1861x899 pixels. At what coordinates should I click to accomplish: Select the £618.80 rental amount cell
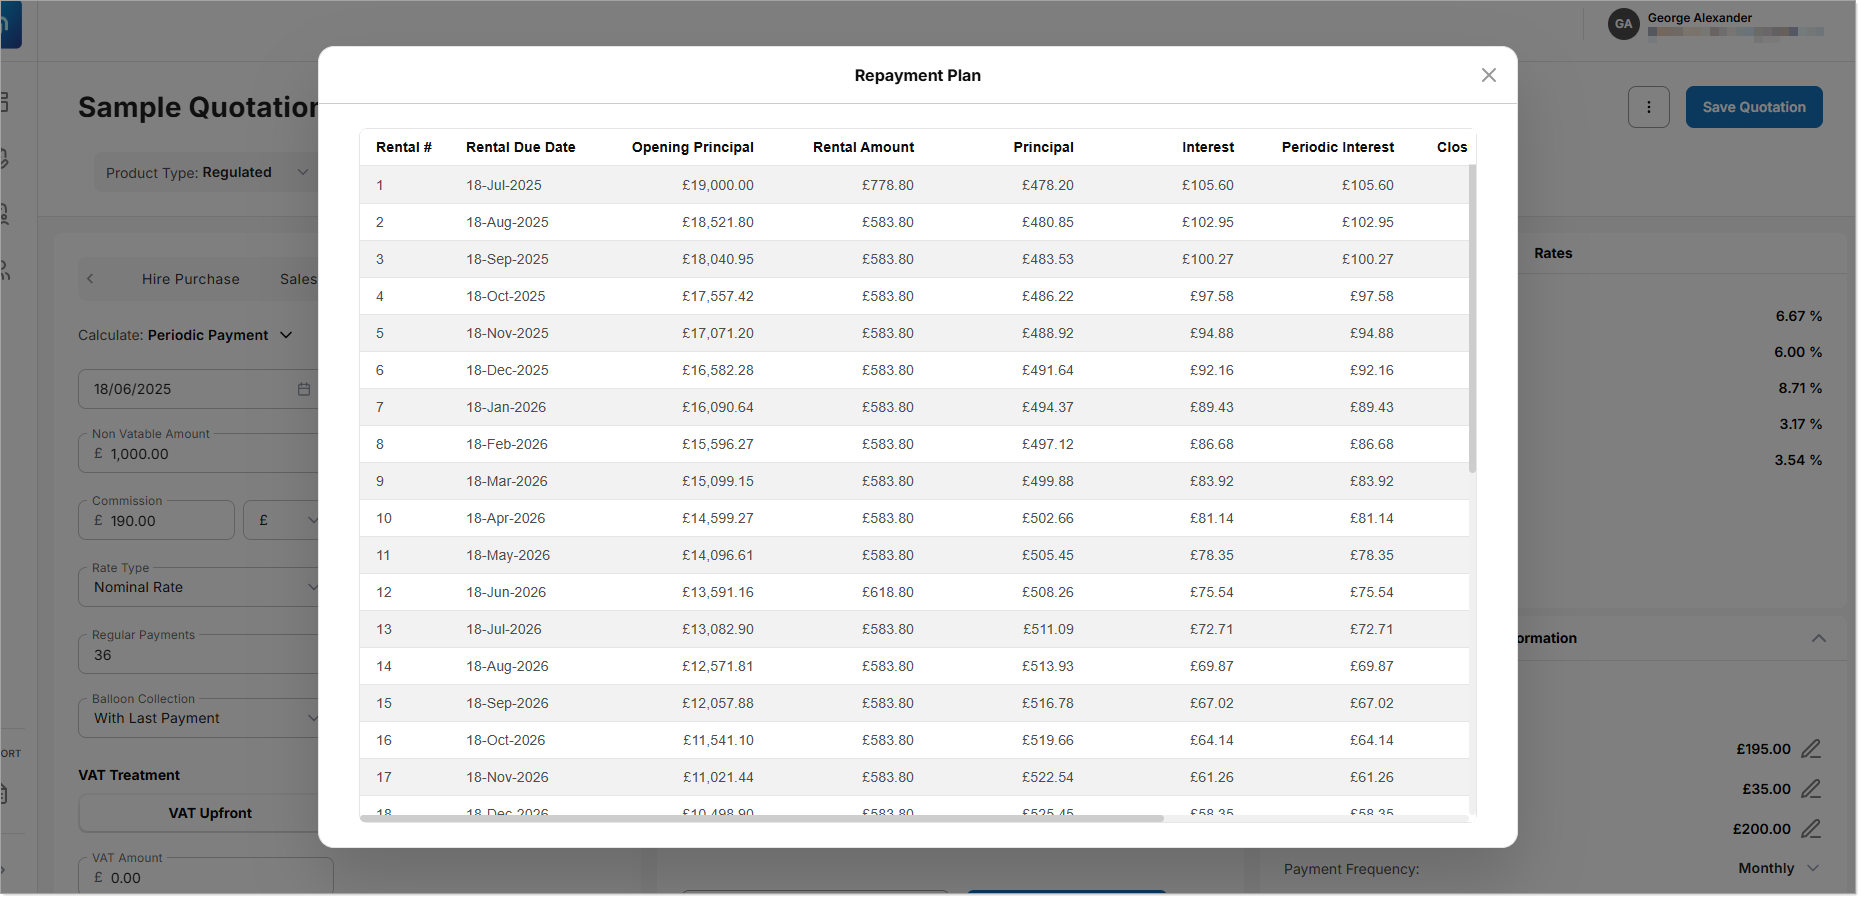click(887, 592)
